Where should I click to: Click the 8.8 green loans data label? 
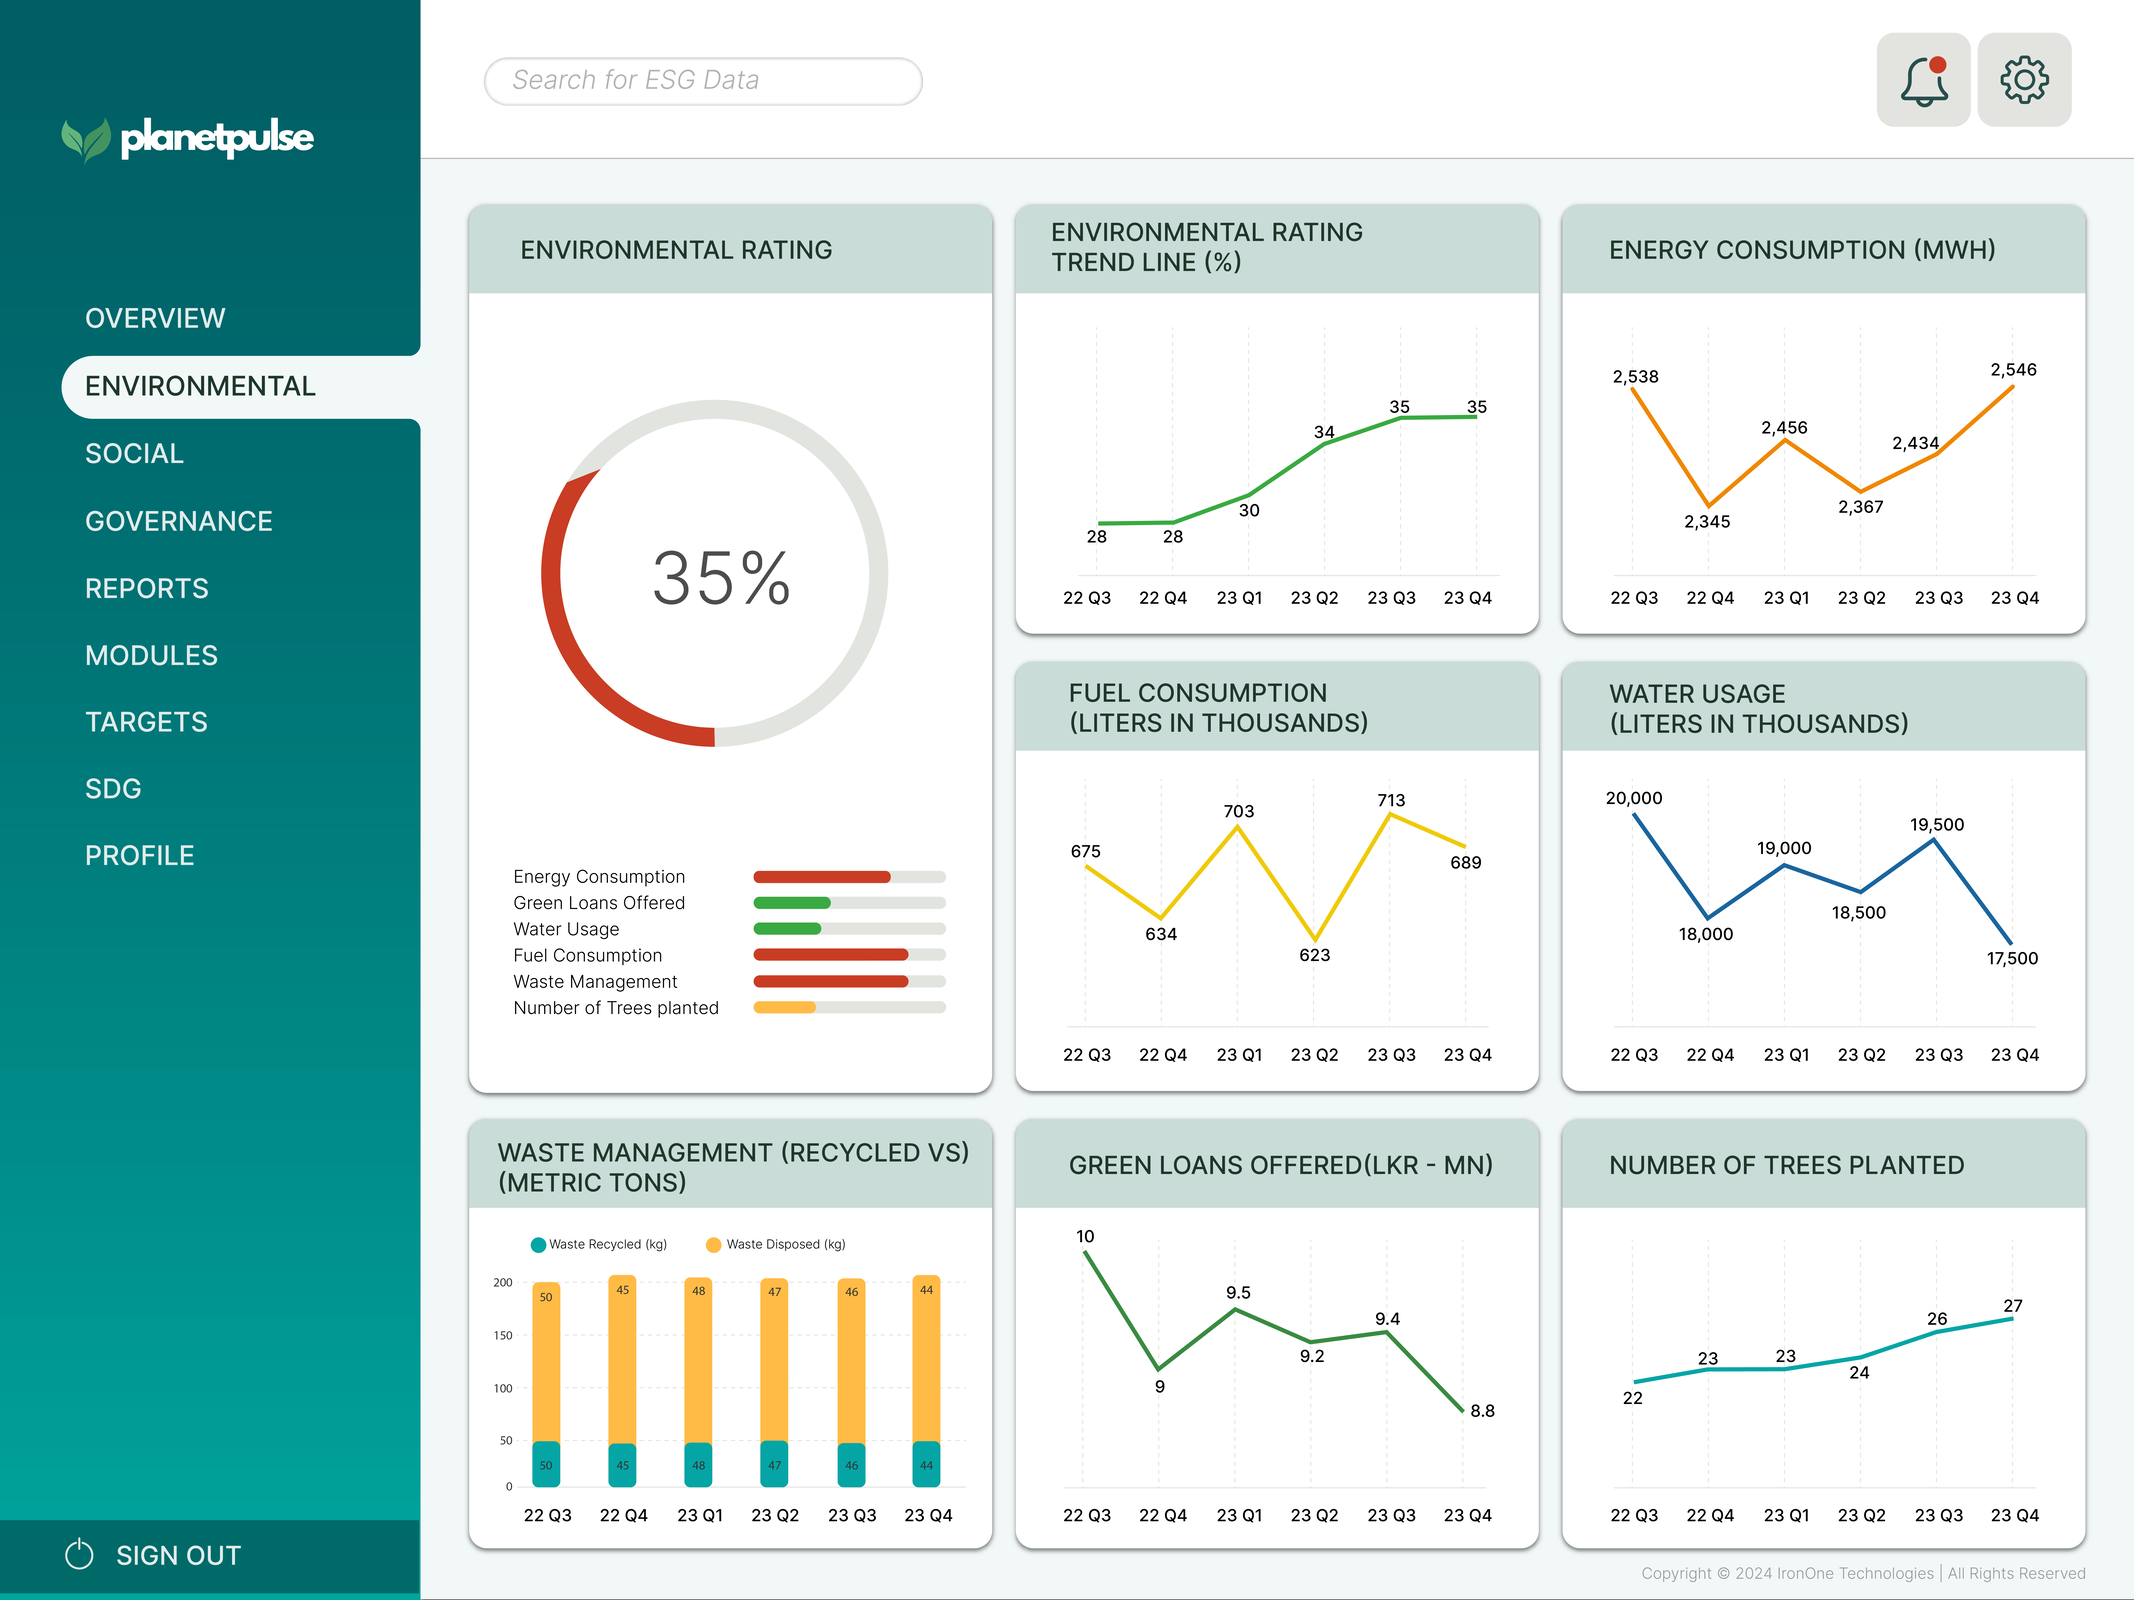(x=1482, y=1411)
